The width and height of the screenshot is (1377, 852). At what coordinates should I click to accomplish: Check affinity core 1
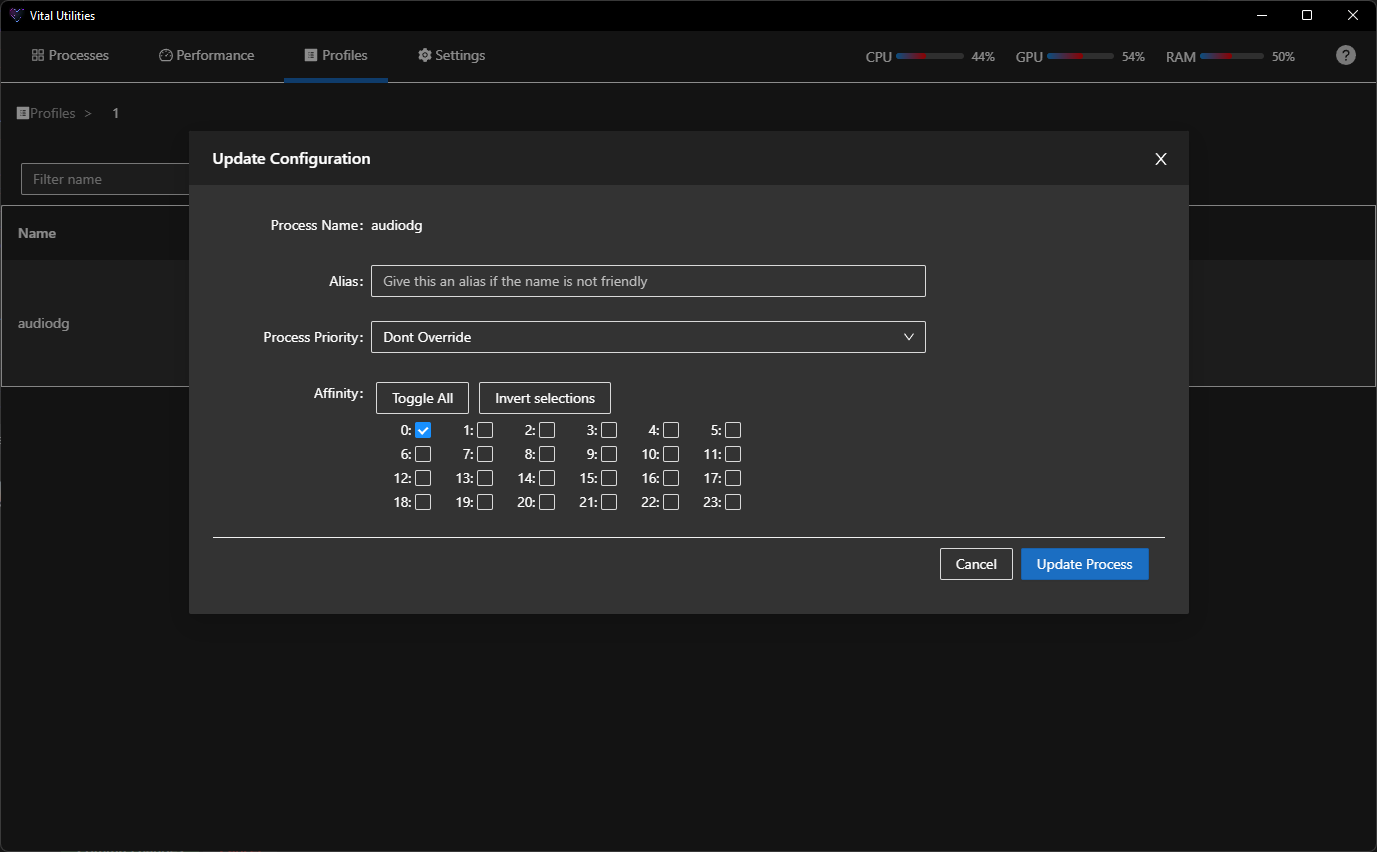coord(485,430)
